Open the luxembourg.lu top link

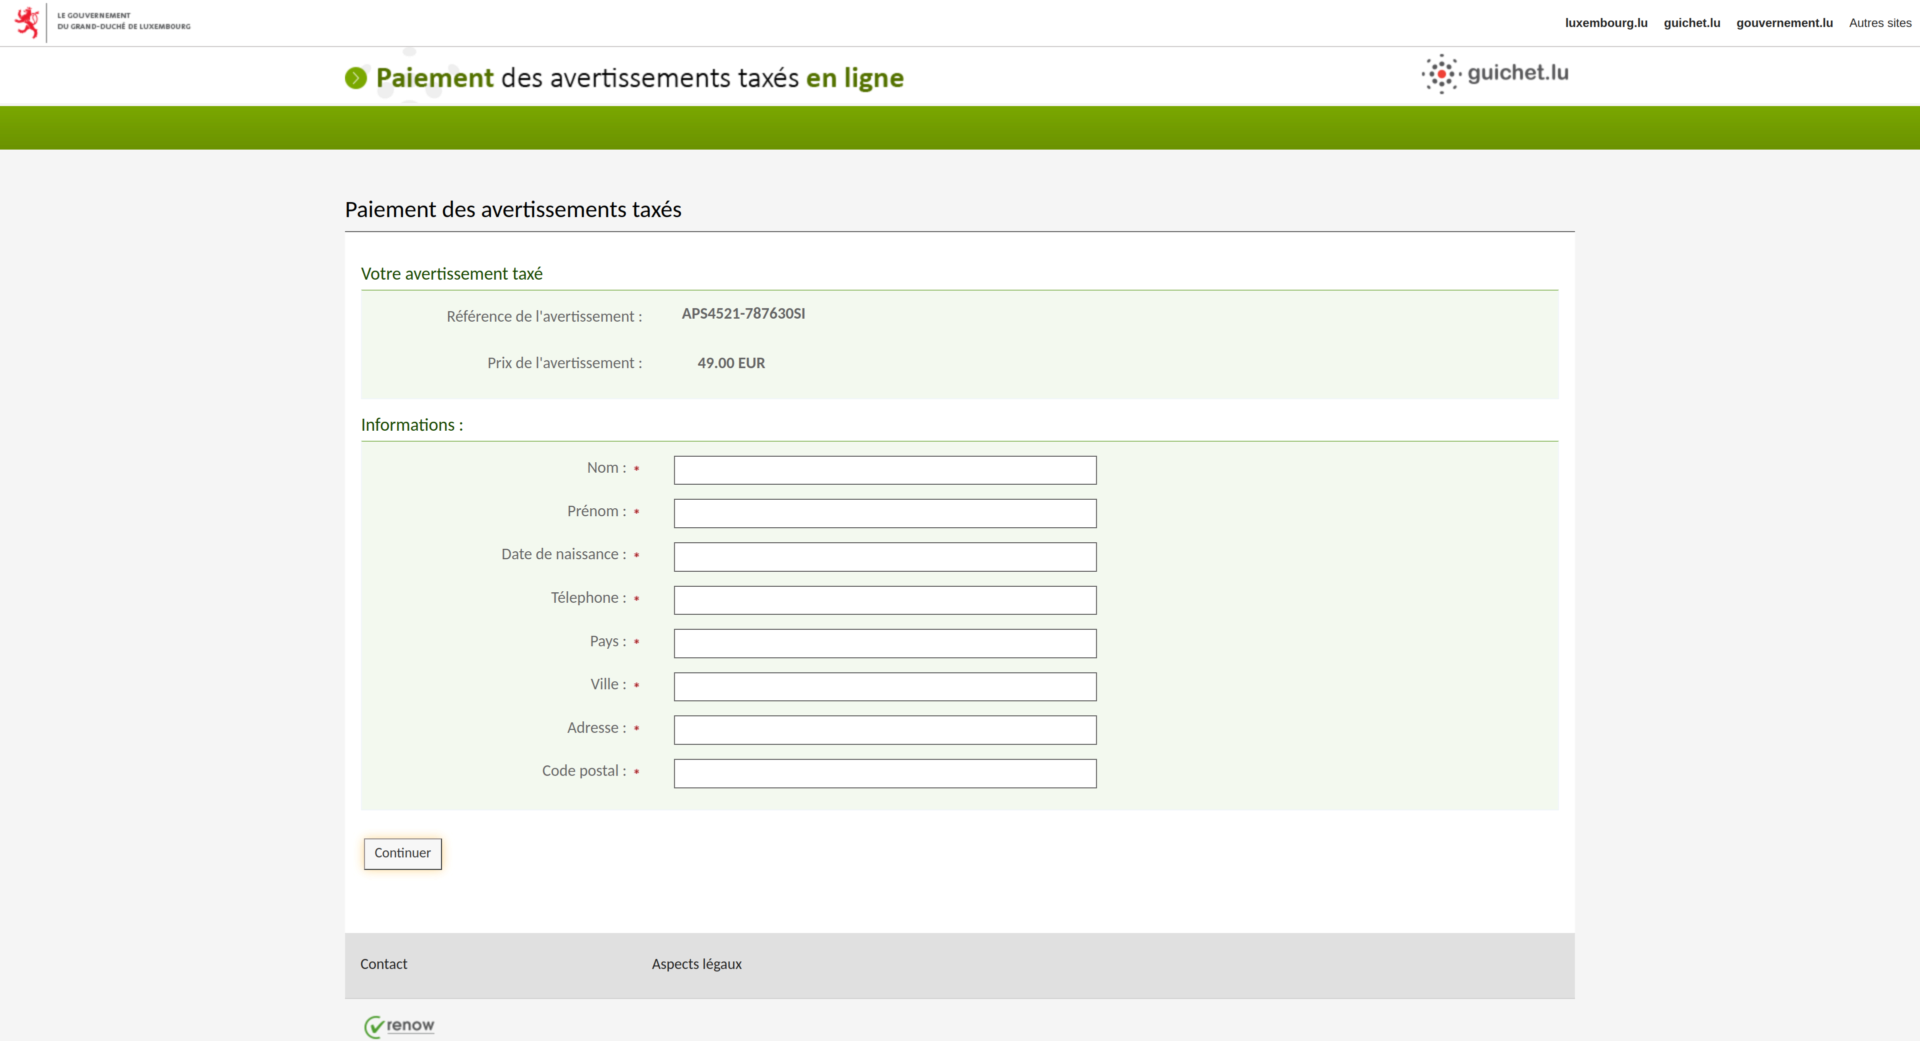(x=1606, y=23)
